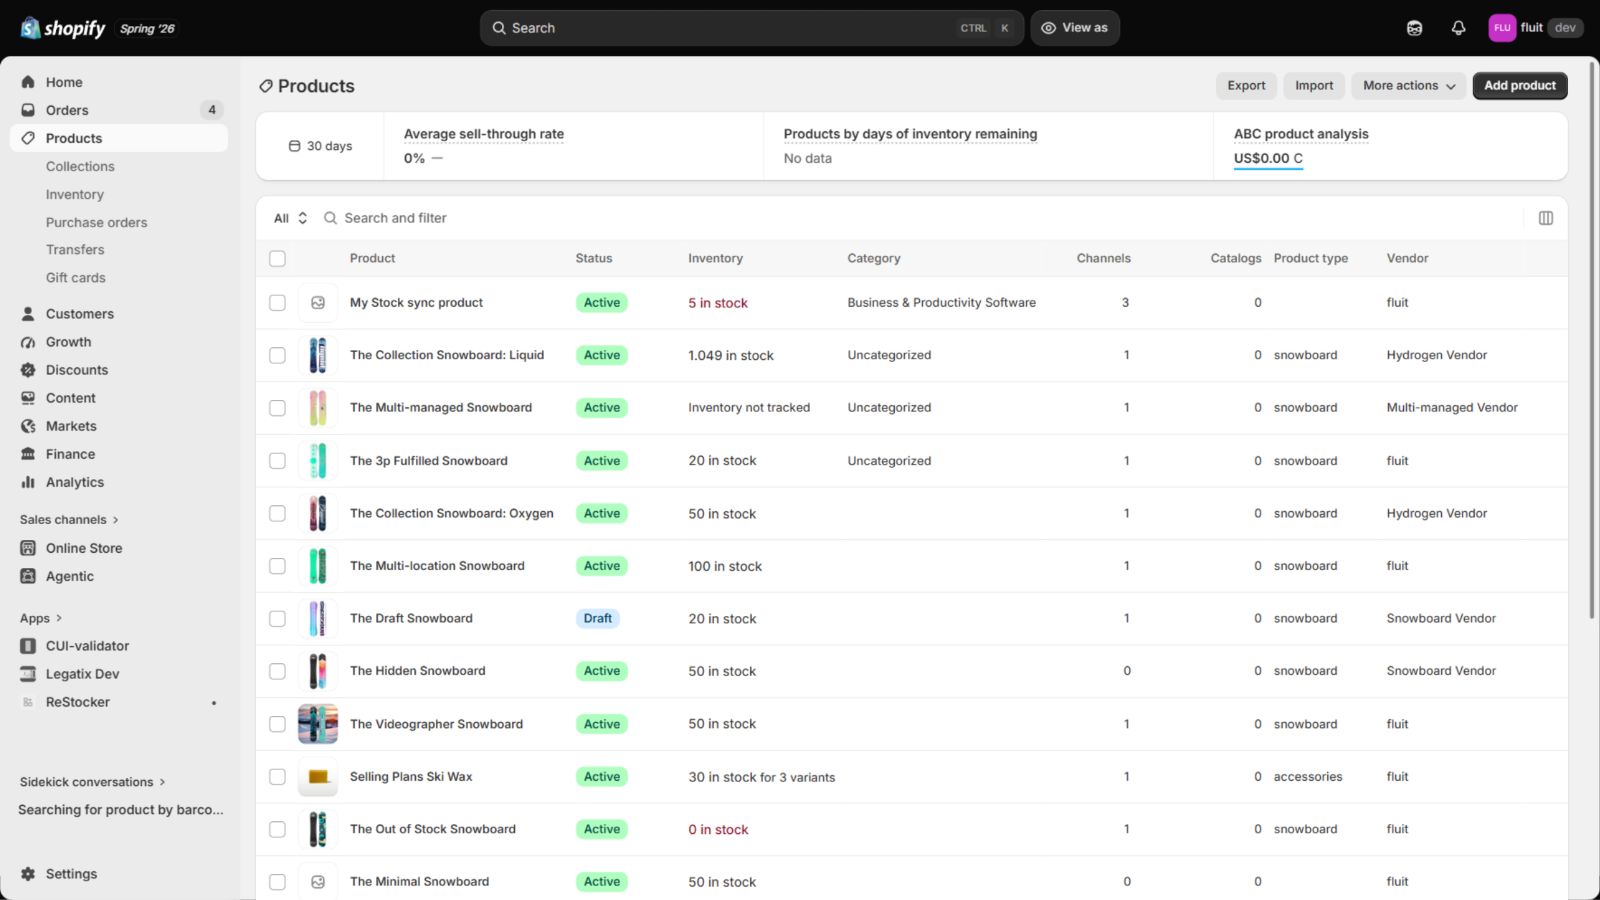Click the Selling Plans Ski Wax thumbnail
Image resolution: width=1600 pixels, height=900 pixels.
tap(318, 777)
